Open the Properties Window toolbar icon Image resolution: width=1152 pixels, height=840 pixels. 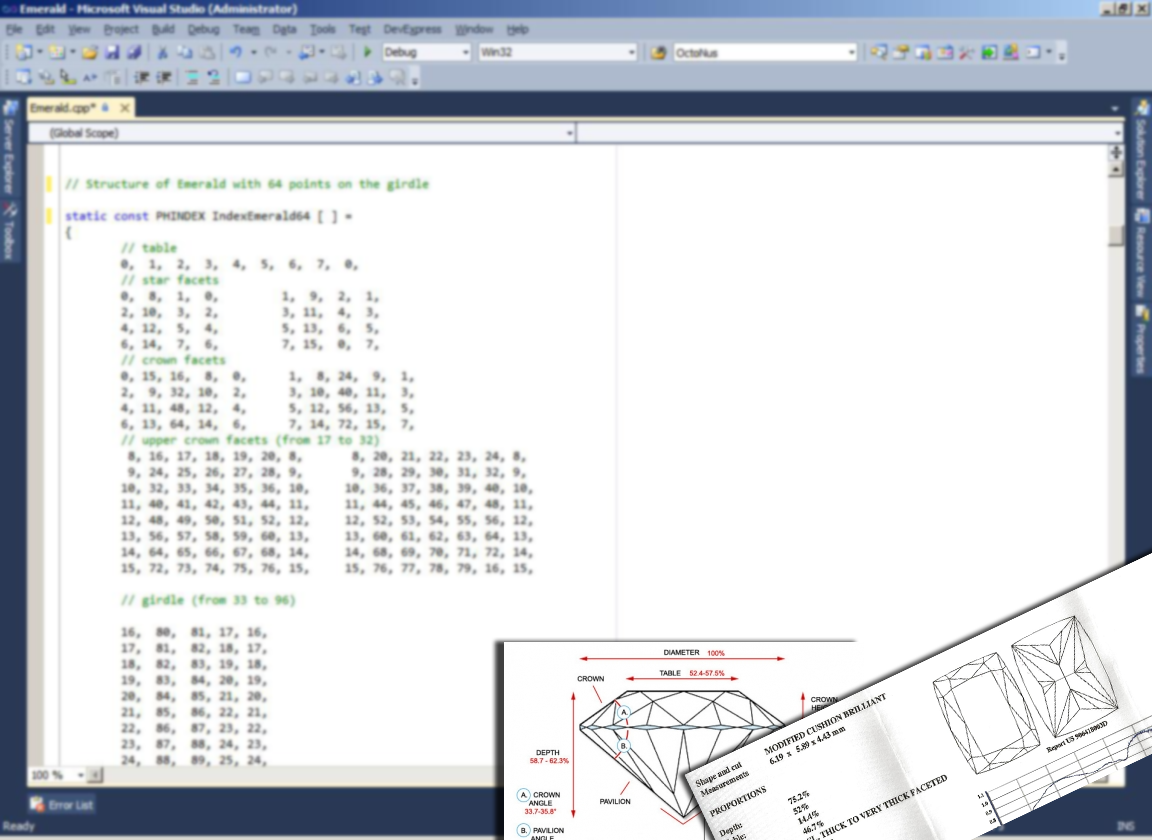(x=901, y=52)
